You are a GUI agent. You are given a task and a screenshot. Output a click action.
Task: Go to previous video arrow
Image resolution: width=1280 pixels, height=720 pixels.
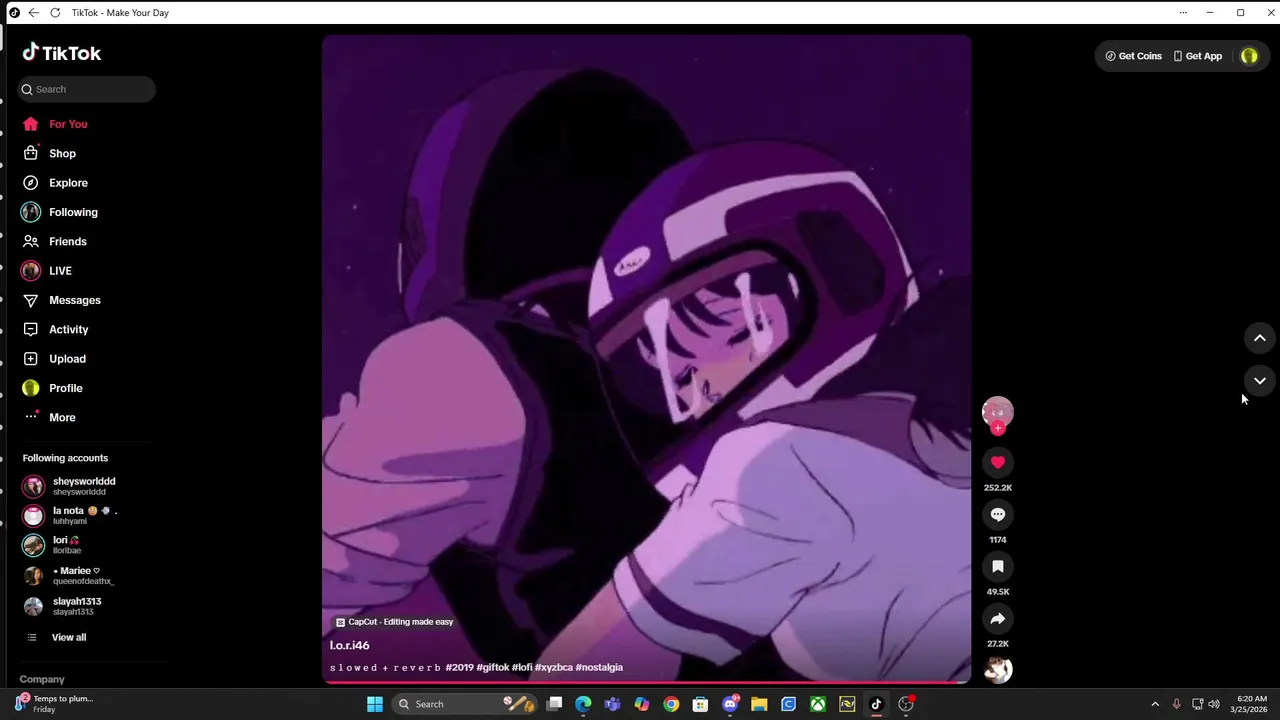tap(1260, 338)
